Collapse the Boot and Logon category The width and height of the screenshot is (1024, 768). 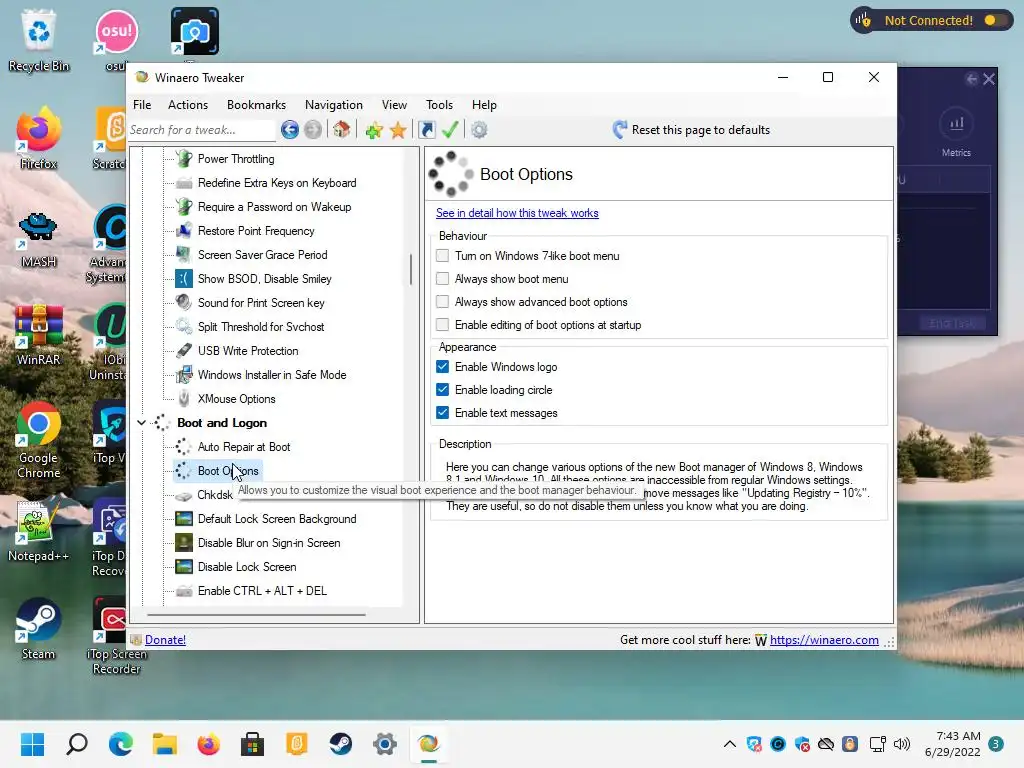pyautogui.click(x=141, y=423)
